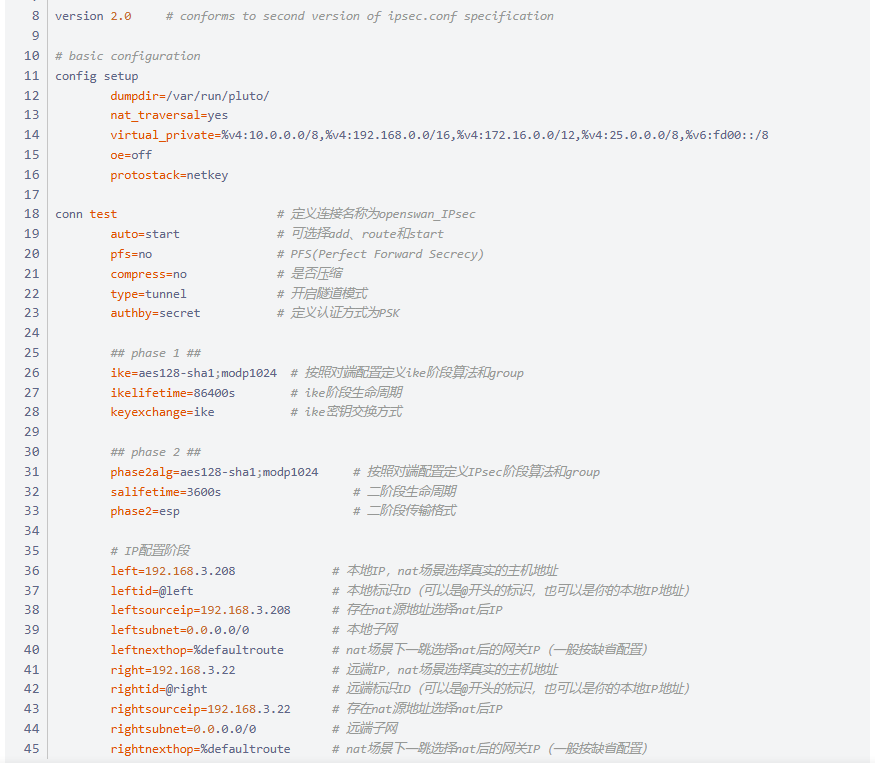This screenshot has width=875, height=765.
Task: Click the 'ikelifetime=86400s' setting
Action: tap(172, 393)
